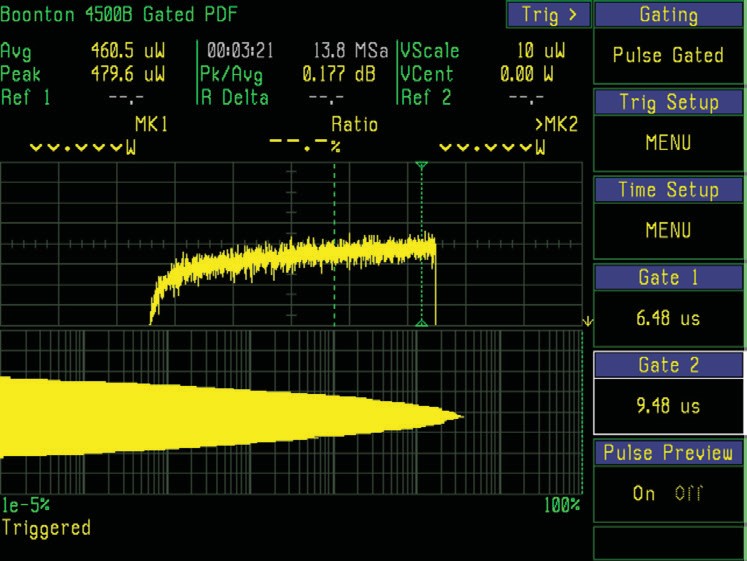Click the Pk/Avg value 0.177 dB
747x561 pixels.
339,74
